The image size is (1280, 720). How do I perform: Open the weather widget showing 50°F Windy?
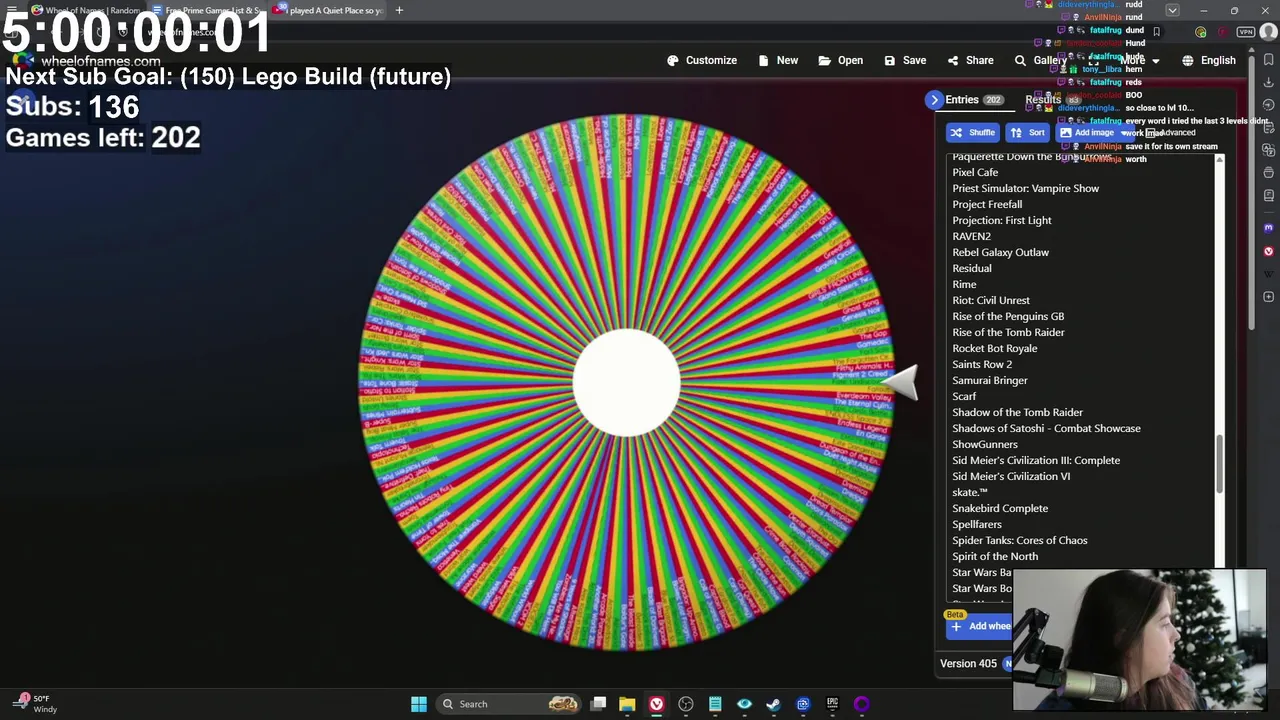click(x=36, y=704)
